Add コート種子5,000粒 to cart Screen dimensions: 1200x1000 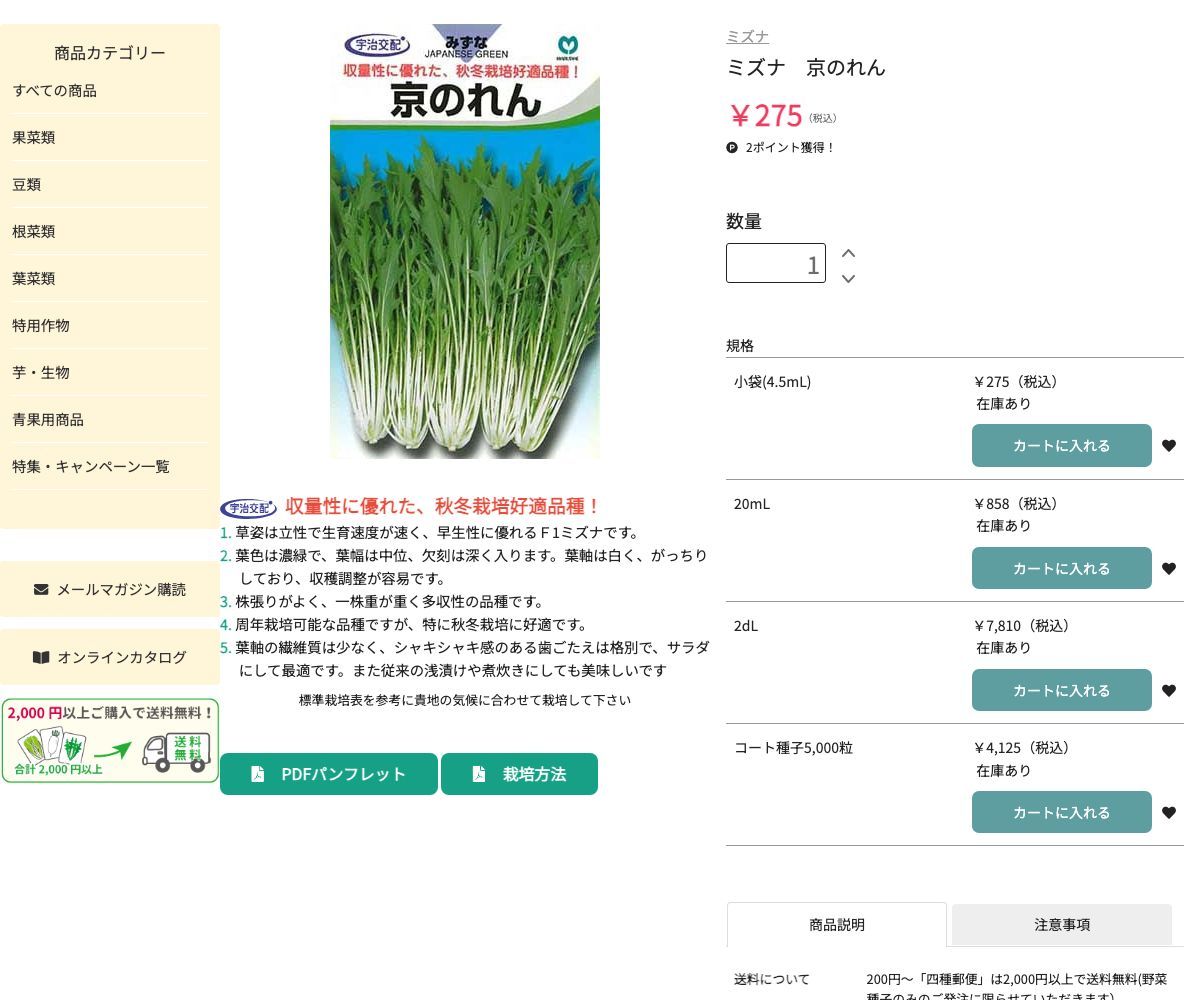click(x=1061, y=812)
